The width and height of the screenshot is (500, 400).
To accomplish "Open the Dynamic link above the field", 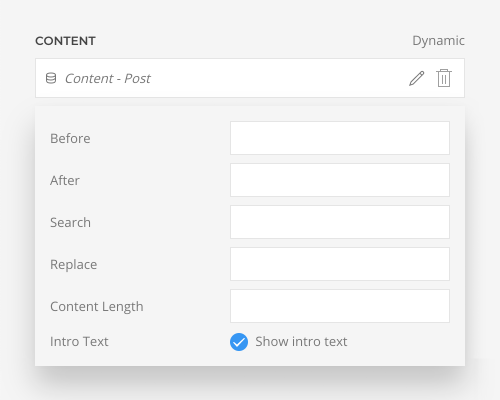I will 438,41.
